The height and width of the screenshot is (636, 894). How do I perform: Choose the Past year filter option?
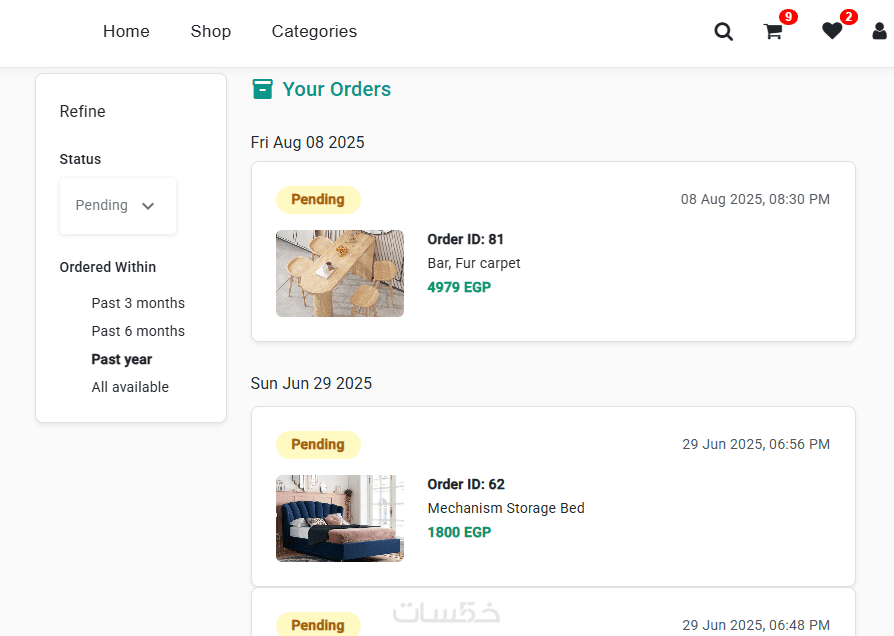click(122, 359)
